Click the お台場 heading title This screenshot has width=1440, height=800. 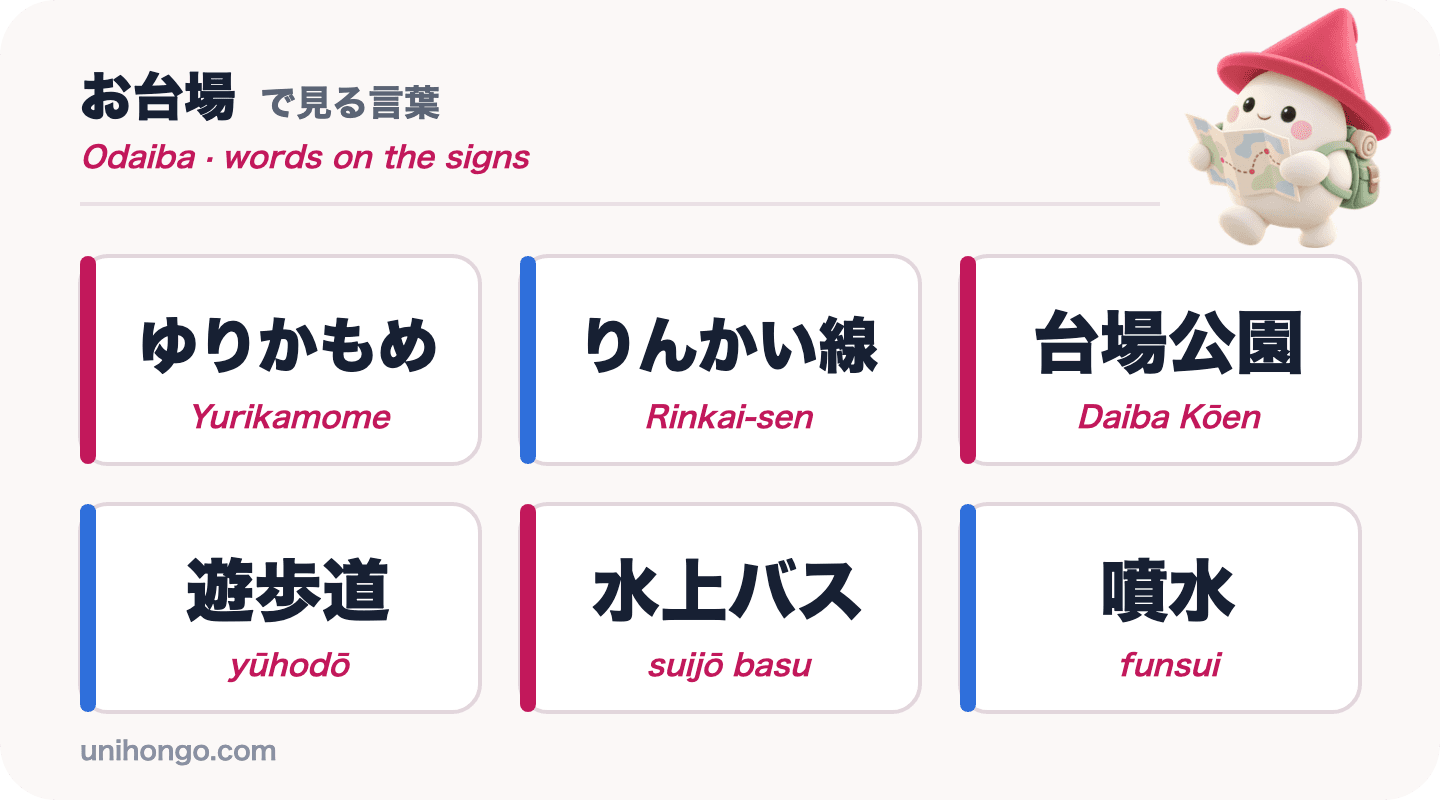click(158, 98)
